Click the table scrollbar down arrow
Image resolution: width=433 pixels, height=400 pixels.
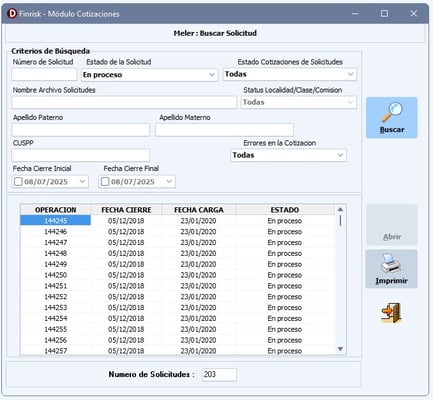[x=340, y=349]
